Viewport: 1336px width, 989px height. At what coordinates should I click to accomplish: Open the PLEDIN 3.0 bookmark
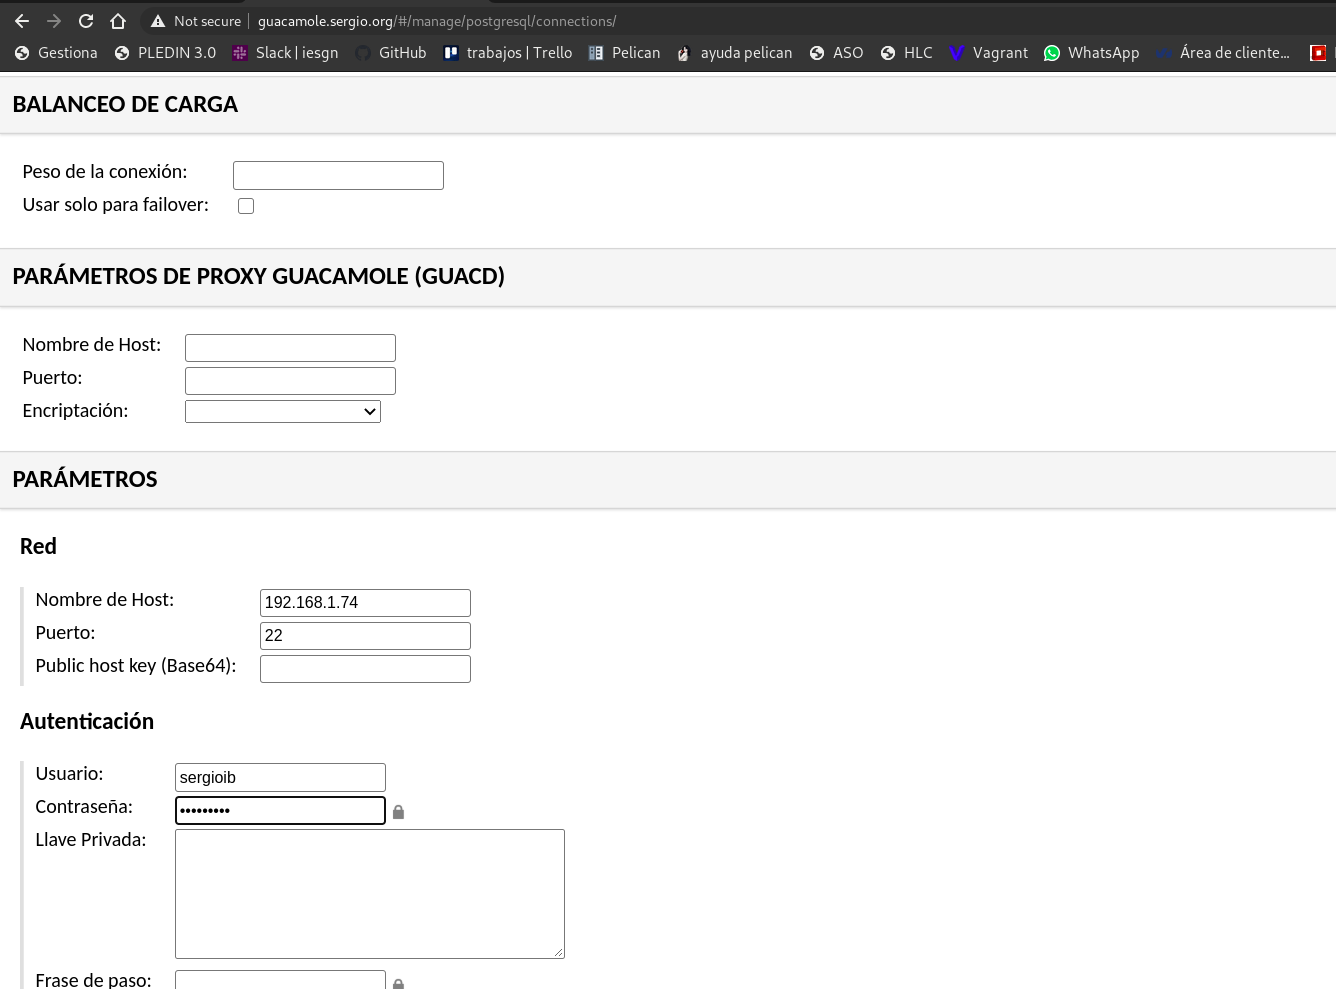pos(165,53)
